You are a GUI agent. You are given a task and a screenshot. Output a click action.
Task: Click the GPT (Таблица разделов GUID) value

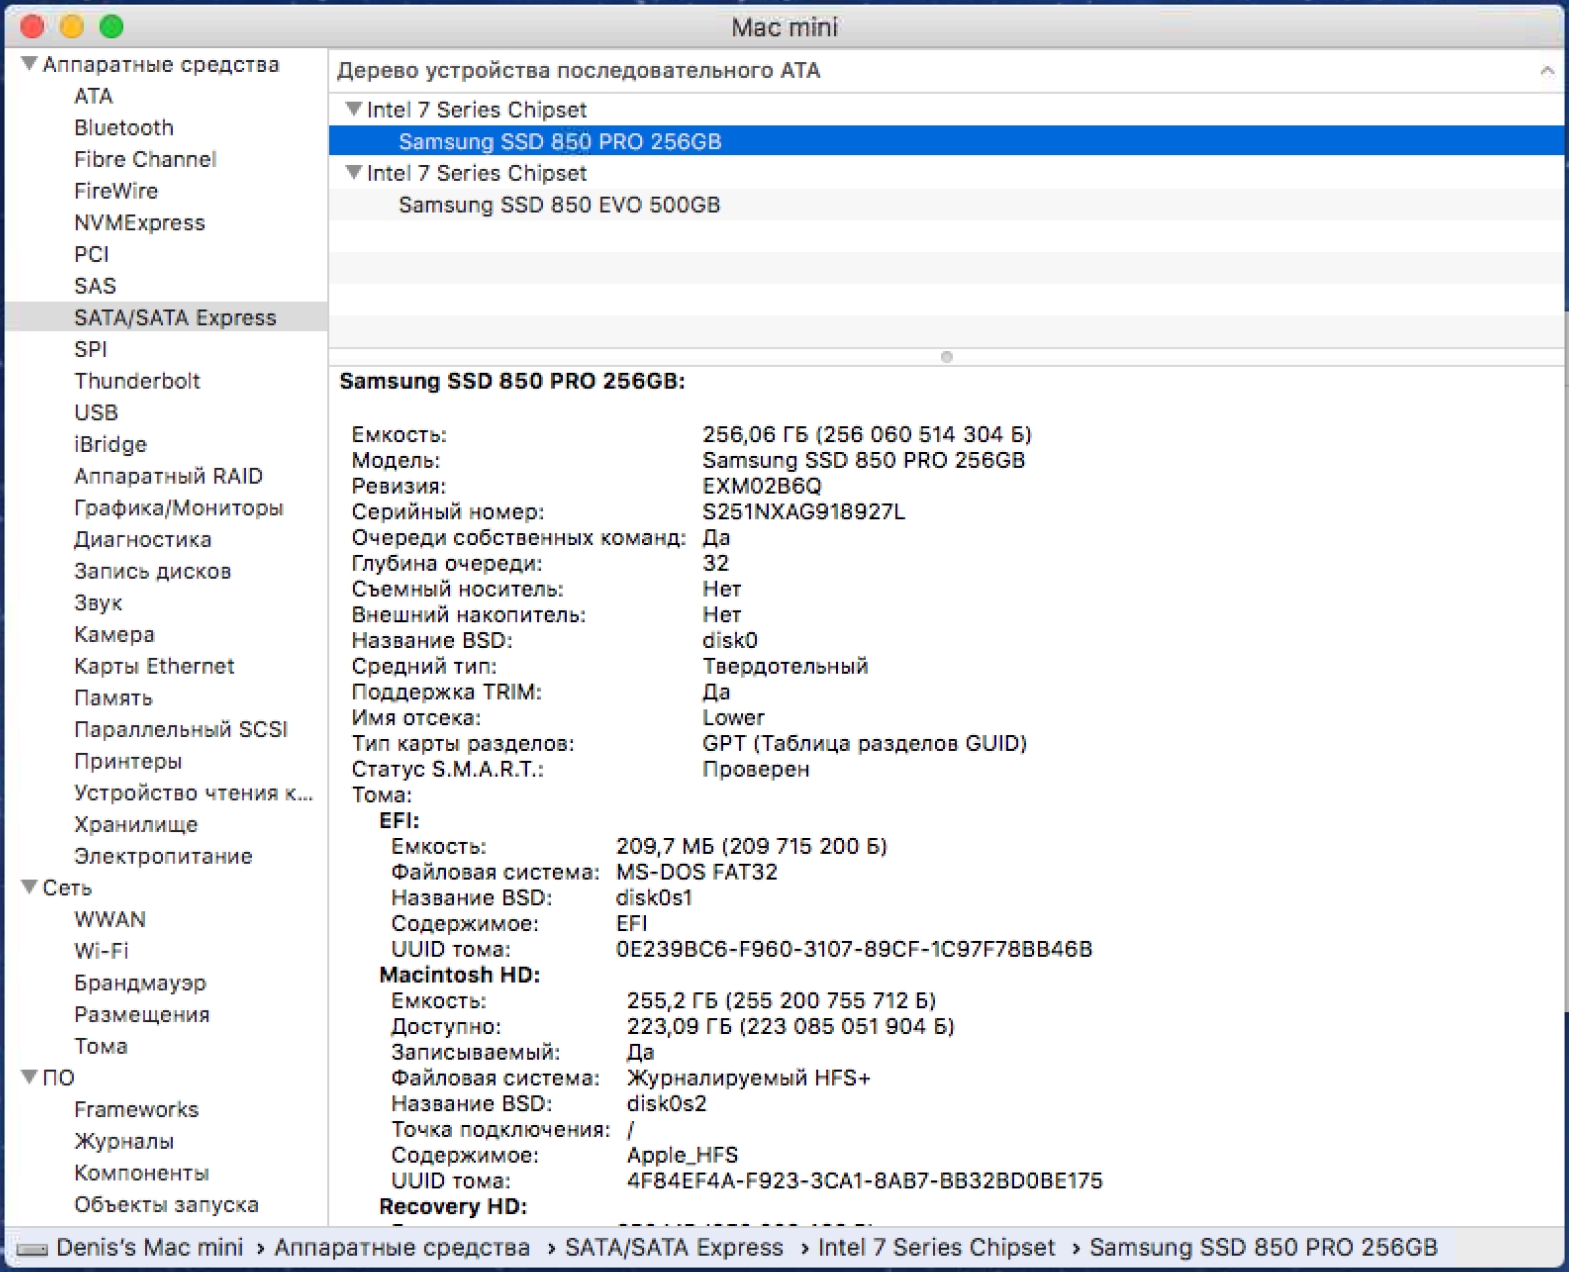coord(864,743)
